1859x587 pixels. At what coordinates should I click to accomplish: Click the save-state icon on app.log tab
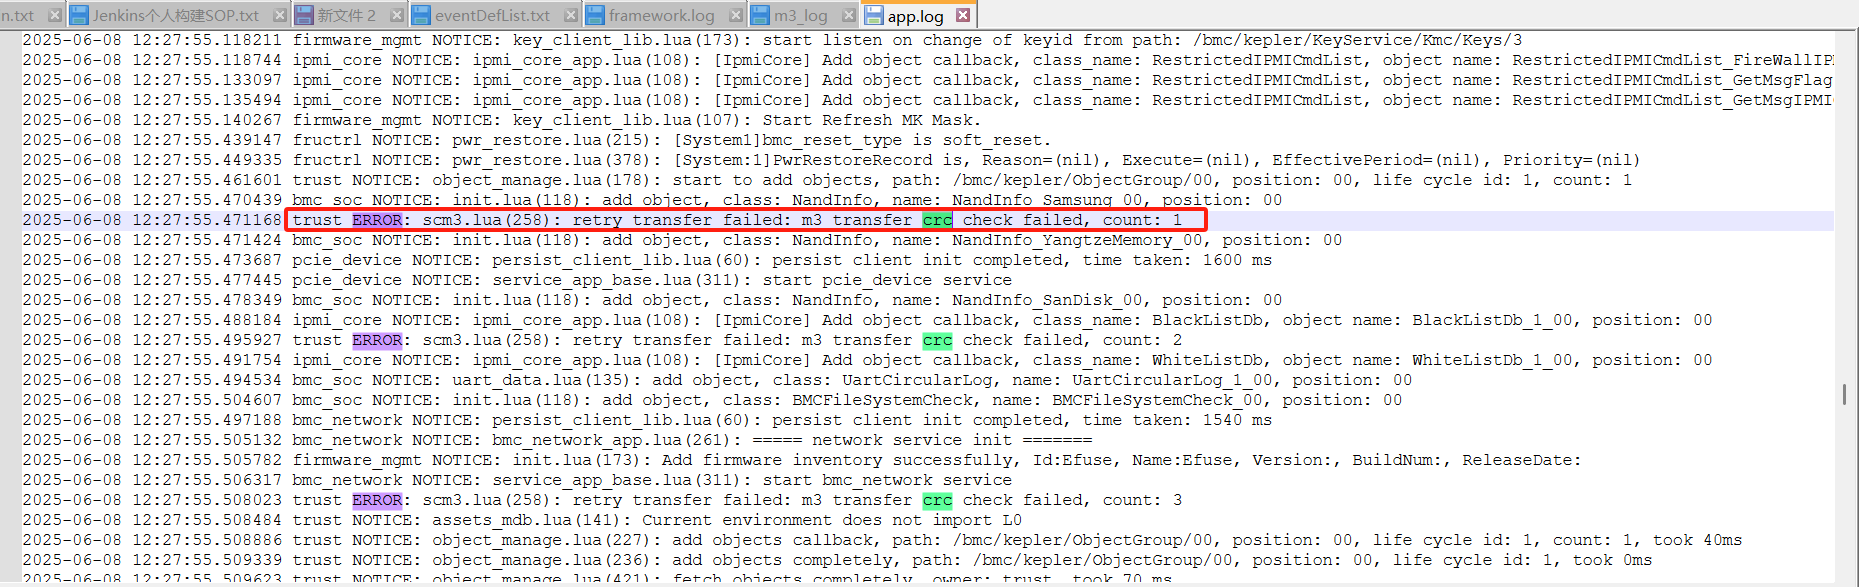pos(874,16)
